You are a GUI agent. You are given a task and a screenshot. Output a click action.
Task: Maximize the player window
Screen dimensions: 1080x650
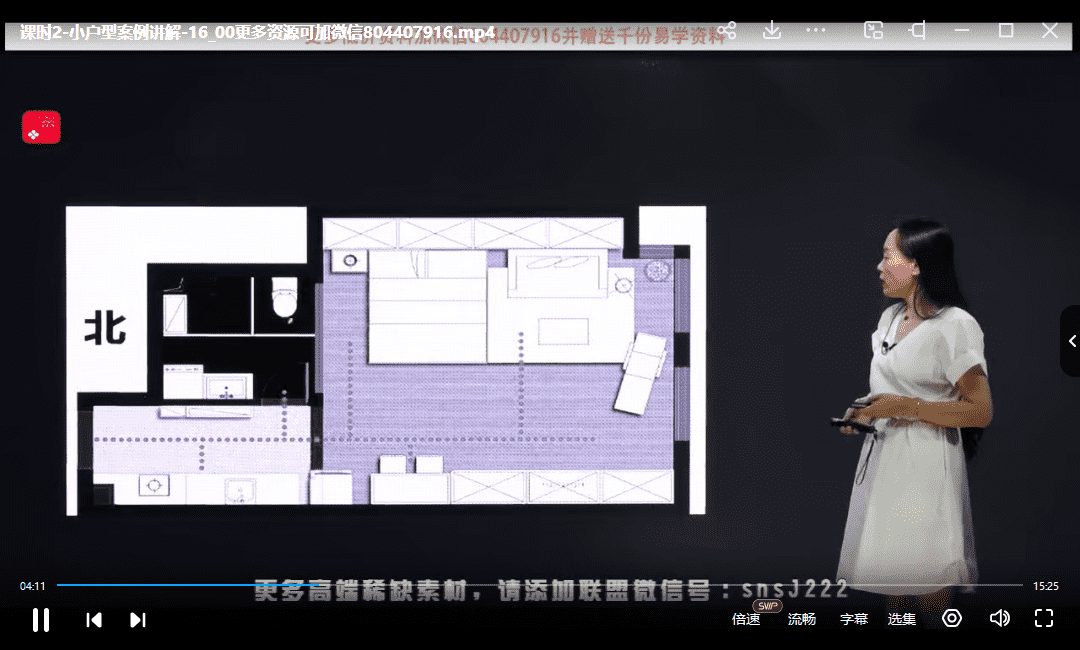coord(1006,31)
